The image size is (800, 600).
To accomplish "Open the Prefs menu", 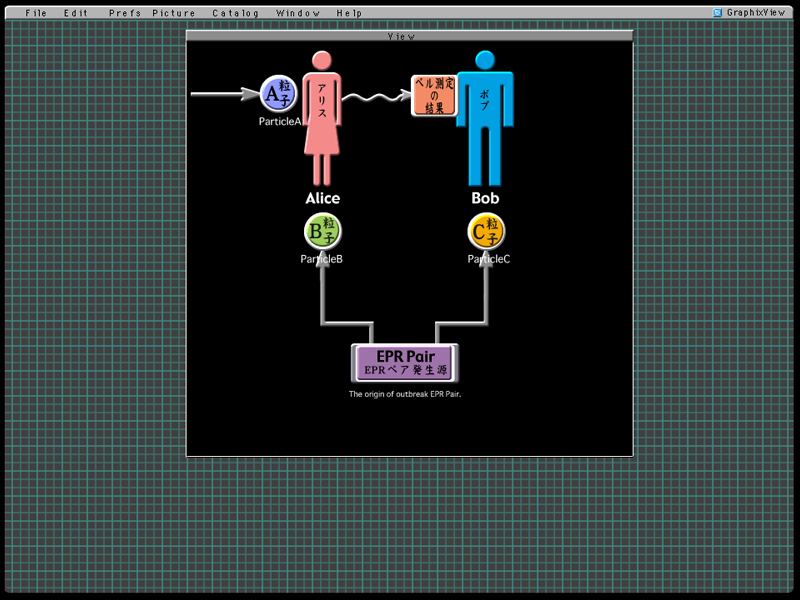I will (x=125, y=13).
